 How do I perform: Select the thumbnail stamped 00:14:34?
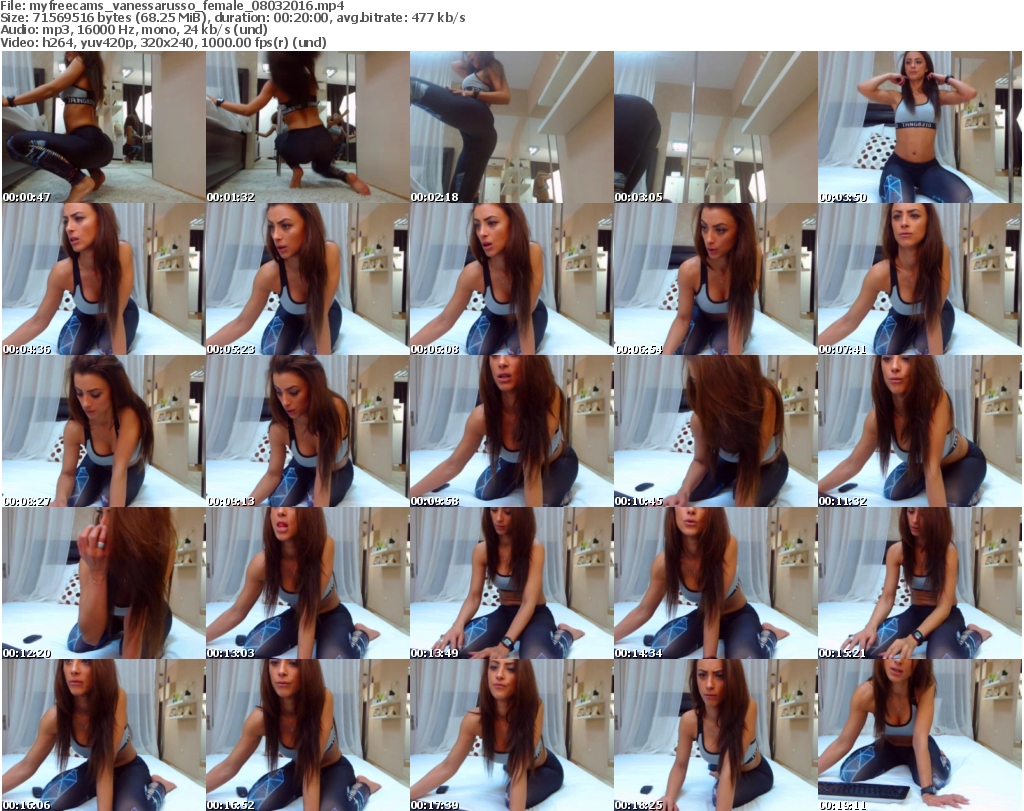pyautogui.click(x=715, y=583)
